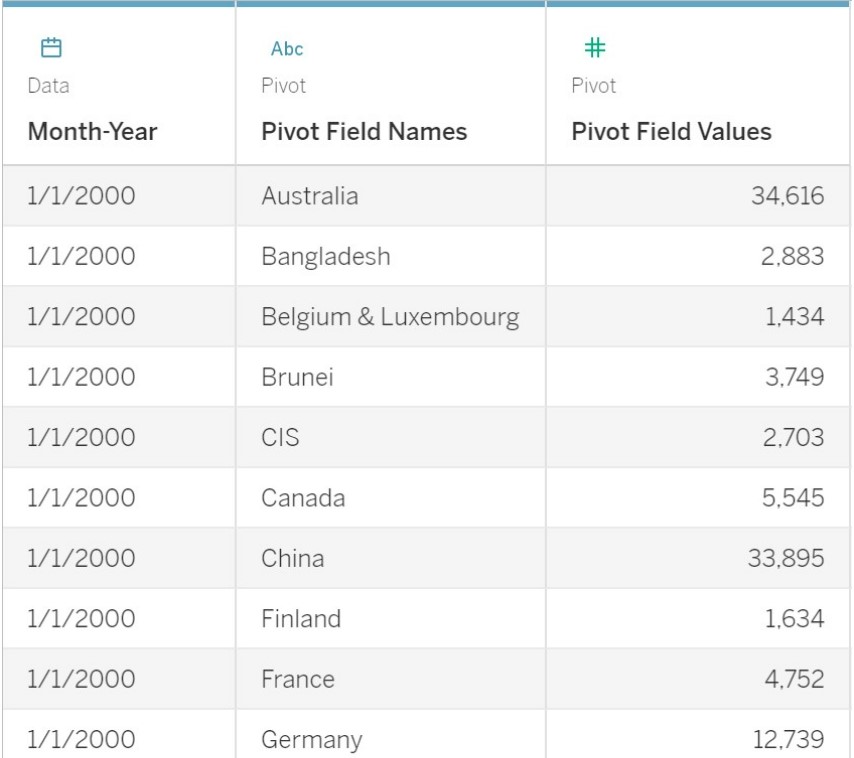Select the Canada cell
This screenshot has width=854, height=758.
click(x=303, y=498)
